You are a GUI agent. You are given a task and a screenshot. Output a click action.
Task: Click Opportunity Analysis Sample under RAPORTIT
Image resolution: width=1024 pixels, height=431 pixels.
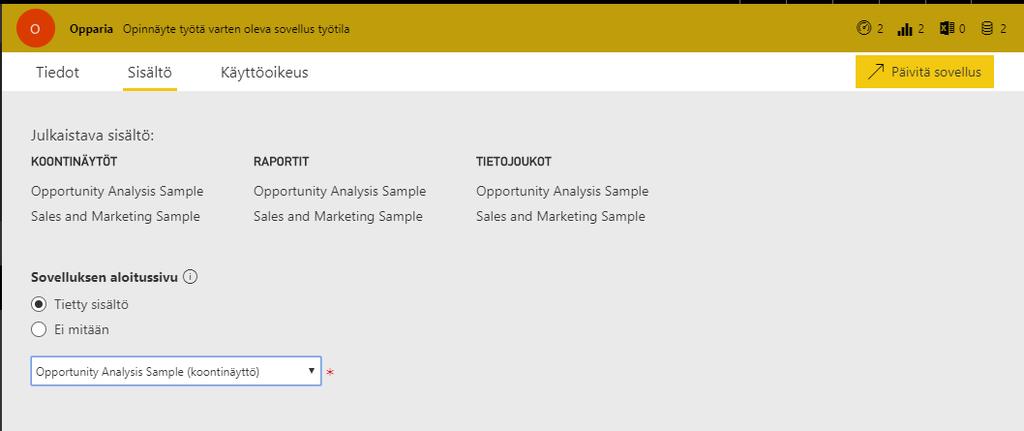pyautogui.click(x=340, y=191)
